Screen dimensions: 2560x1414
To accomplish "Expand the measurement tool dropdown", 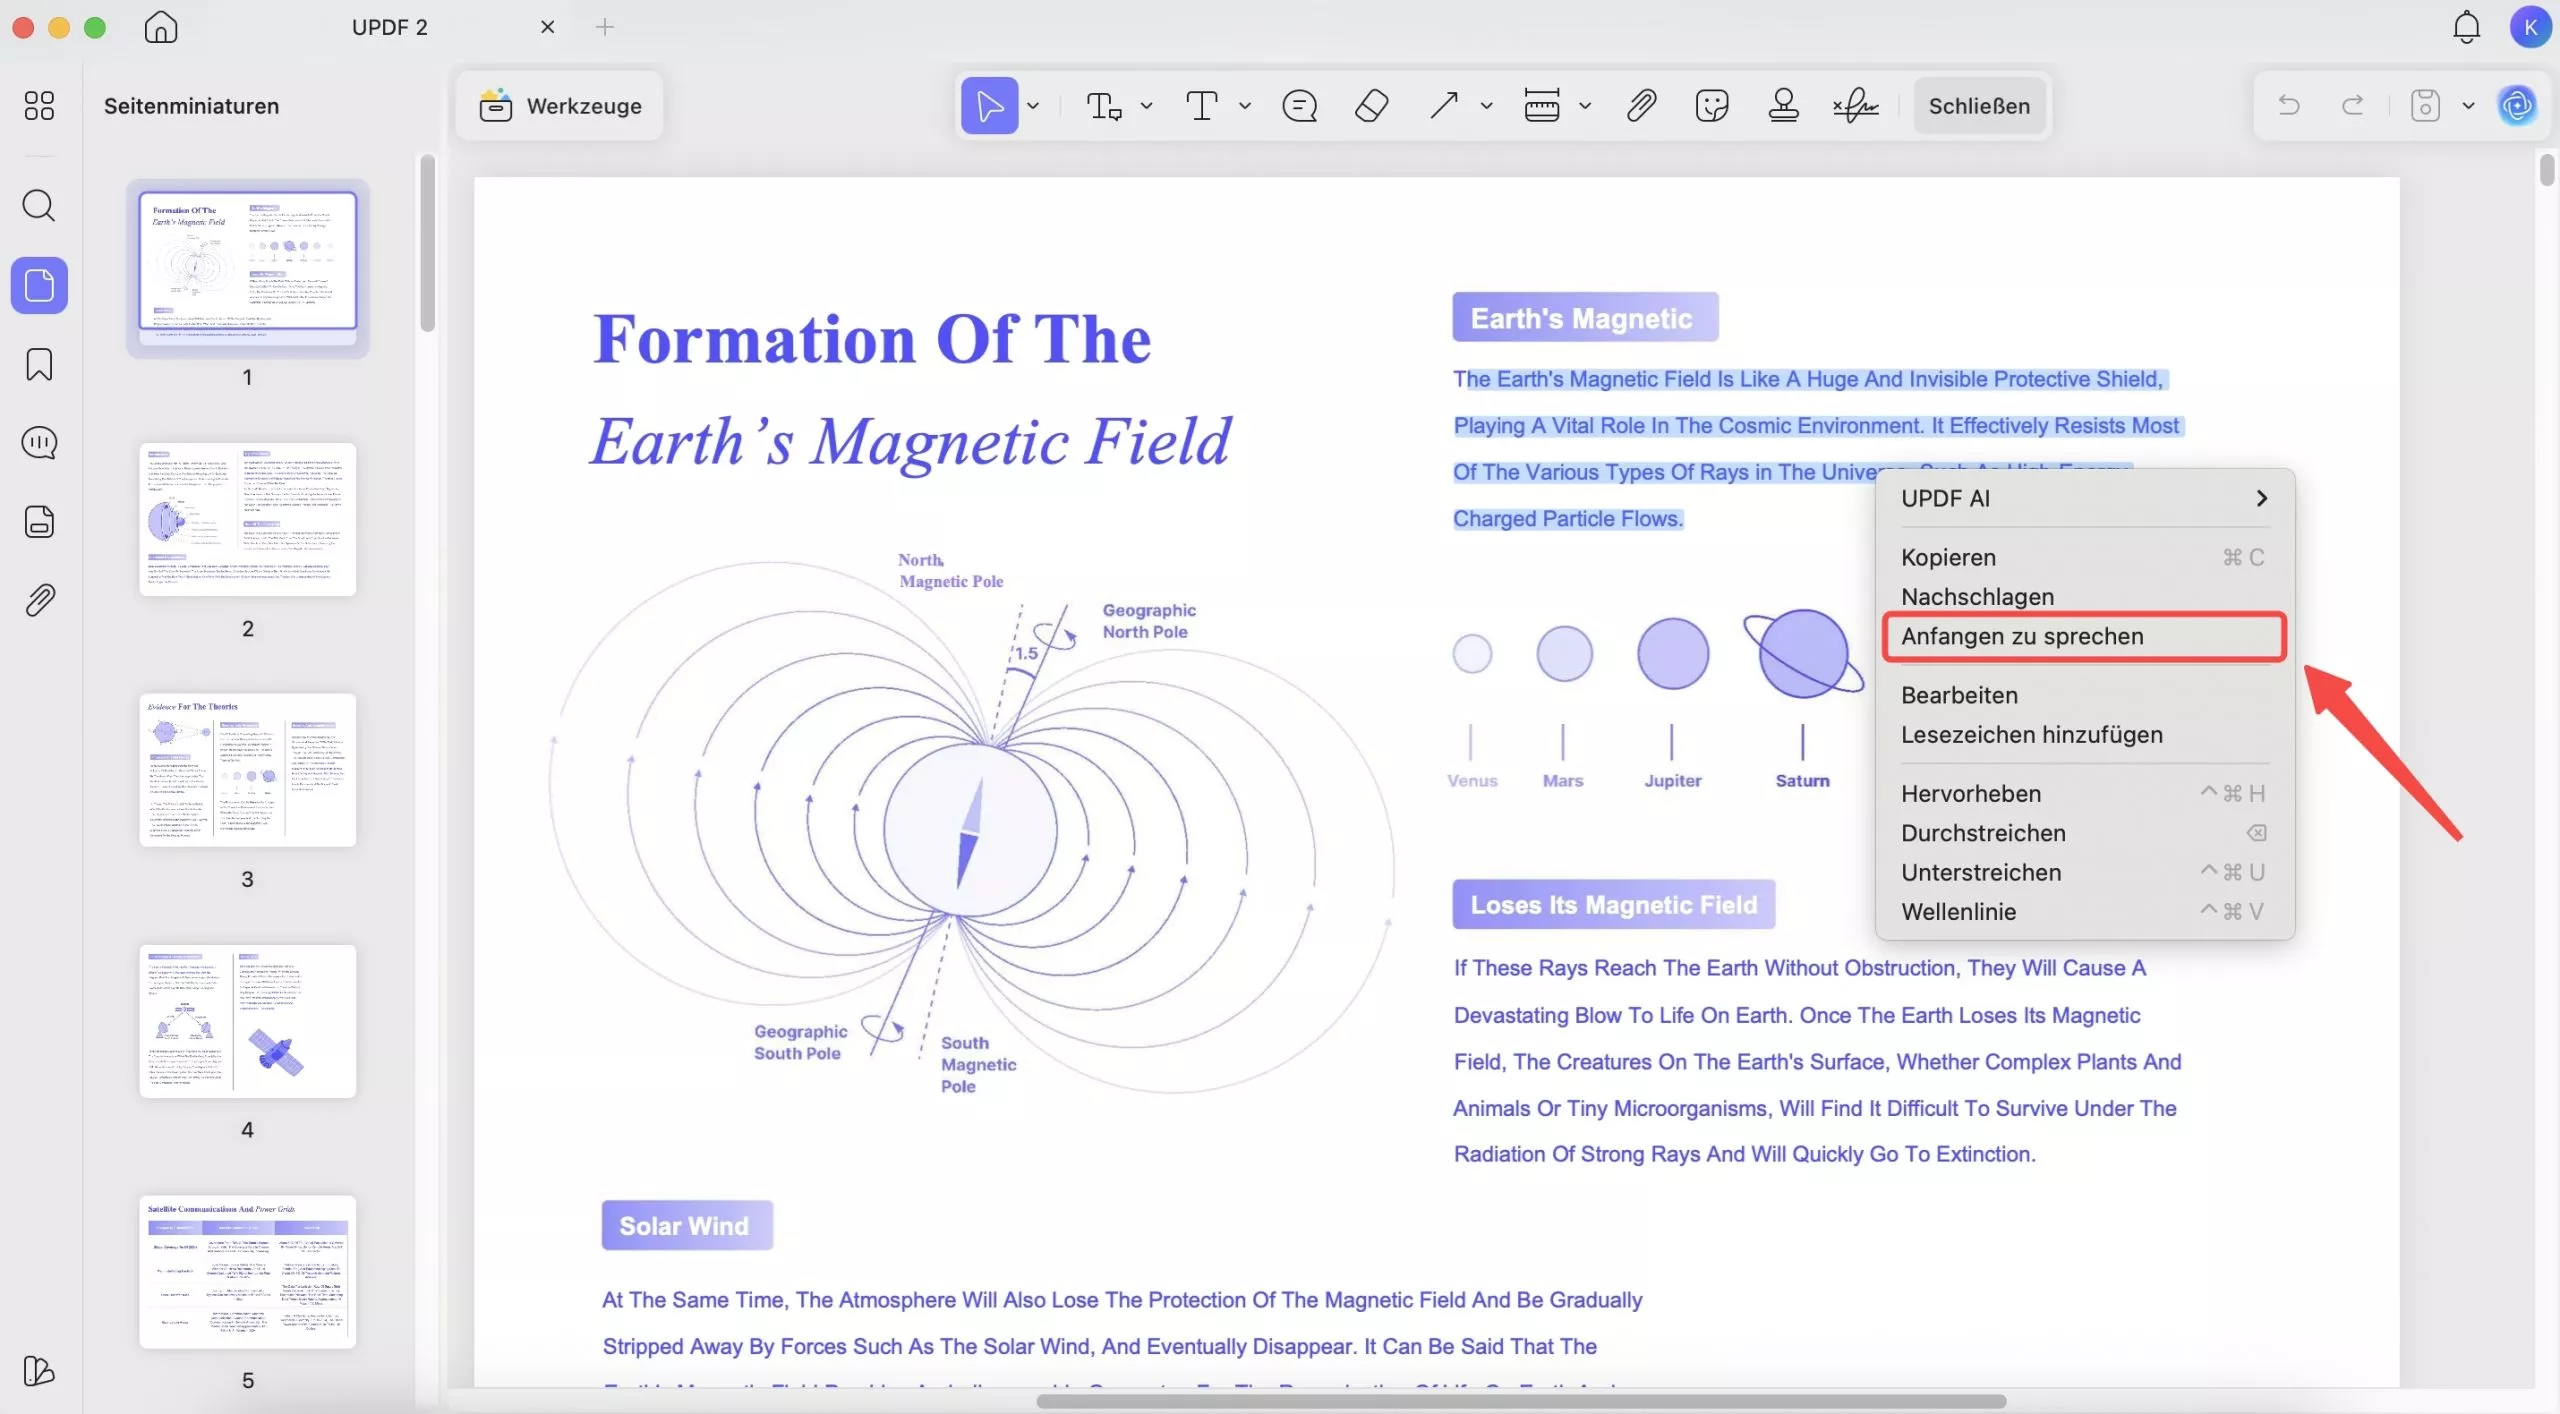I will [1584, 105].
